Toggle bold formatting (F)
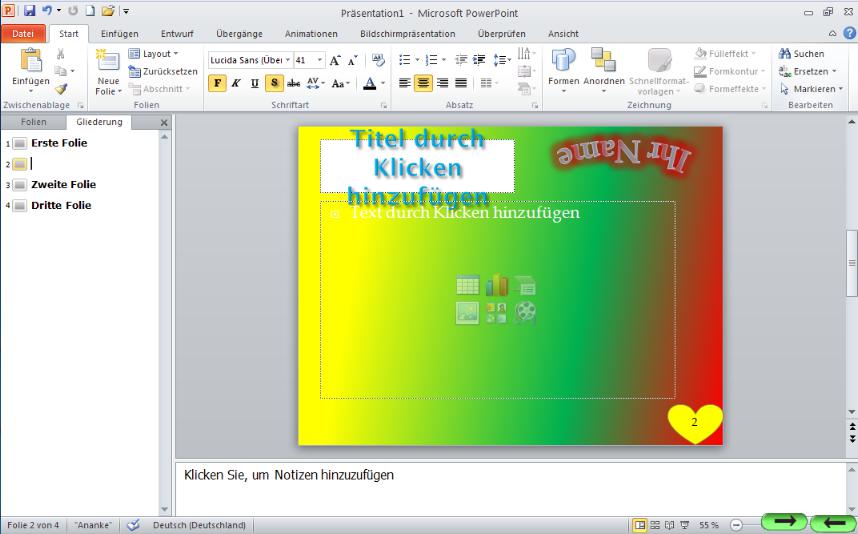 point(217,84)
